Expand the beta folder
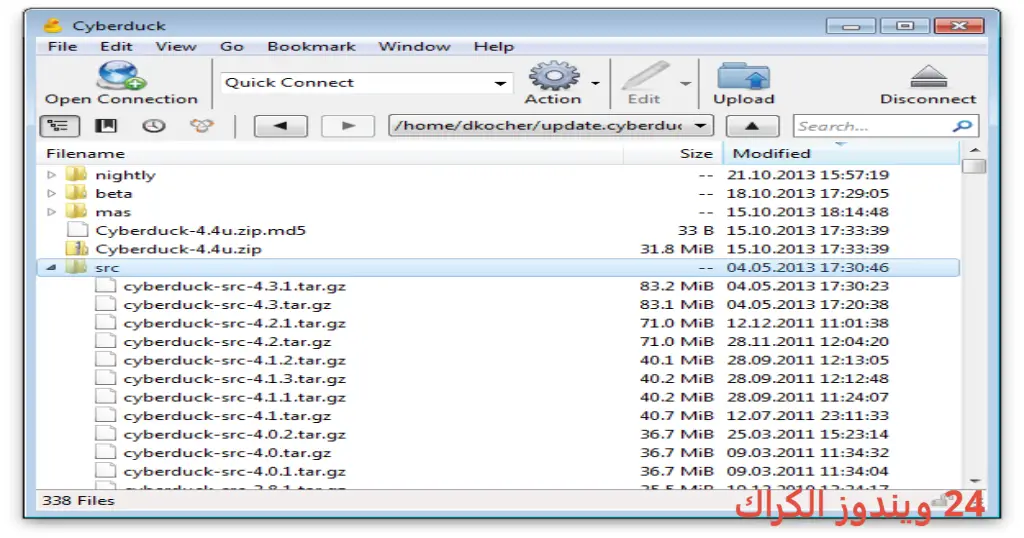Screen dimensions: 1024x538 [x=52, y=193]
